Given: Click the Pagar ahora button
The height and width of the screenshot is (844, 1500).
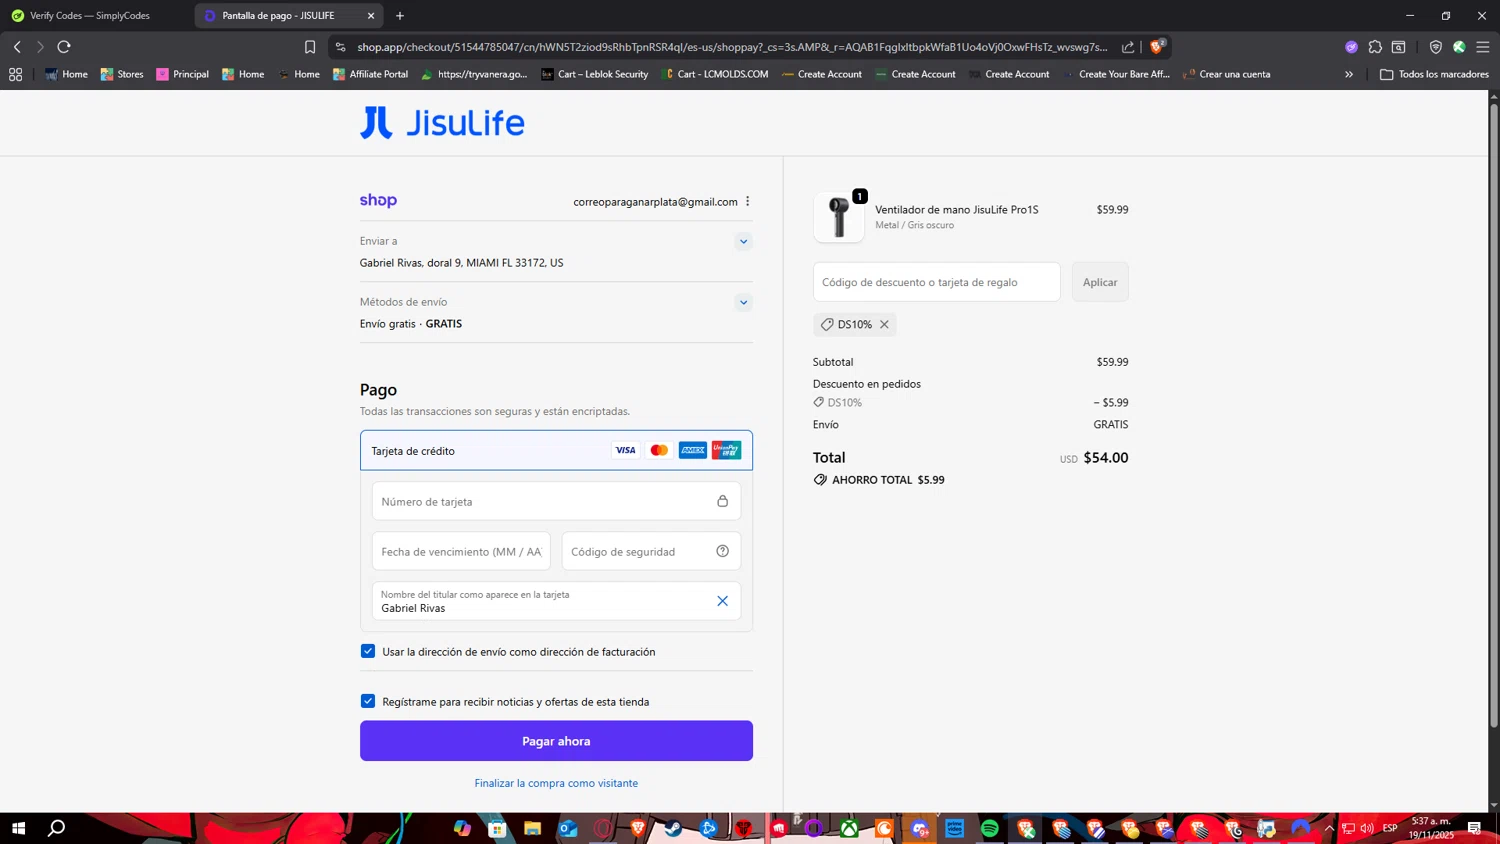Looking at the screenshot, I should point(556,741).
